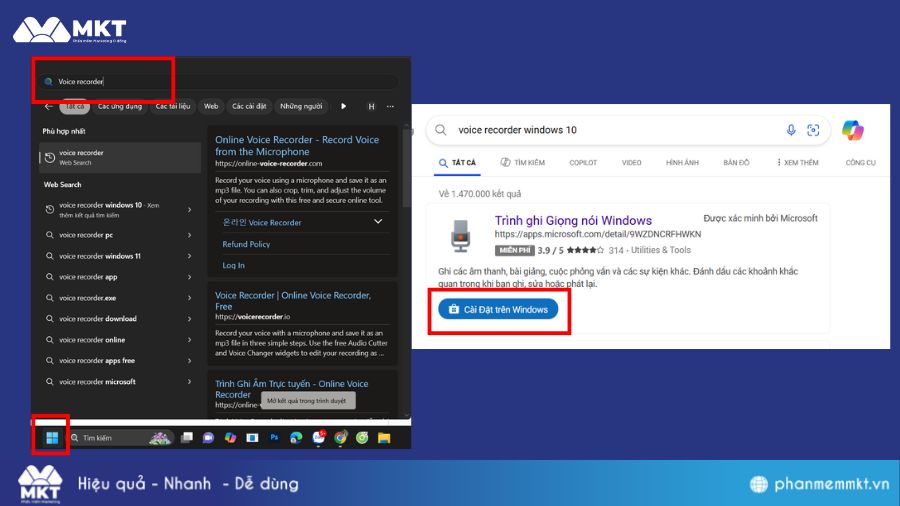Start voice search with microphone icon
900x506 pixels.
(791, 130)
